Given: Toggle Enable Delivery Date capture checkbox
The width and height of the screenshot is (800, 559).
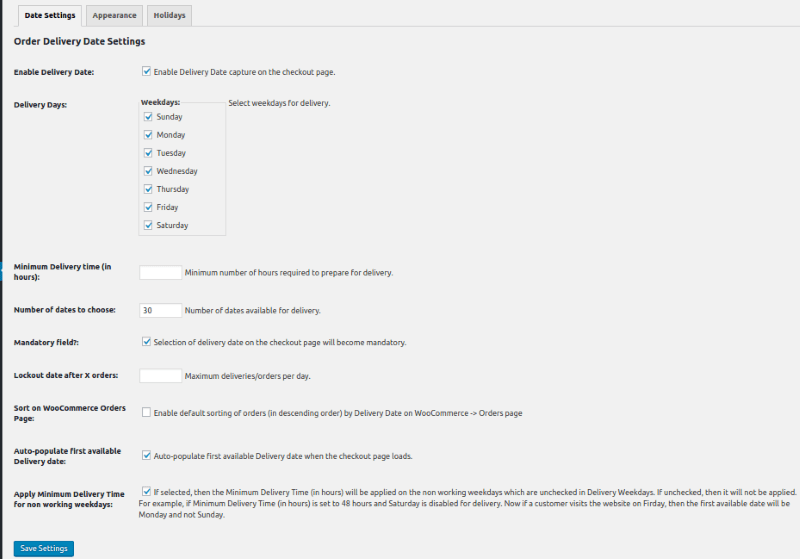Looking at the screenshot, I should [x=146, y=71].
